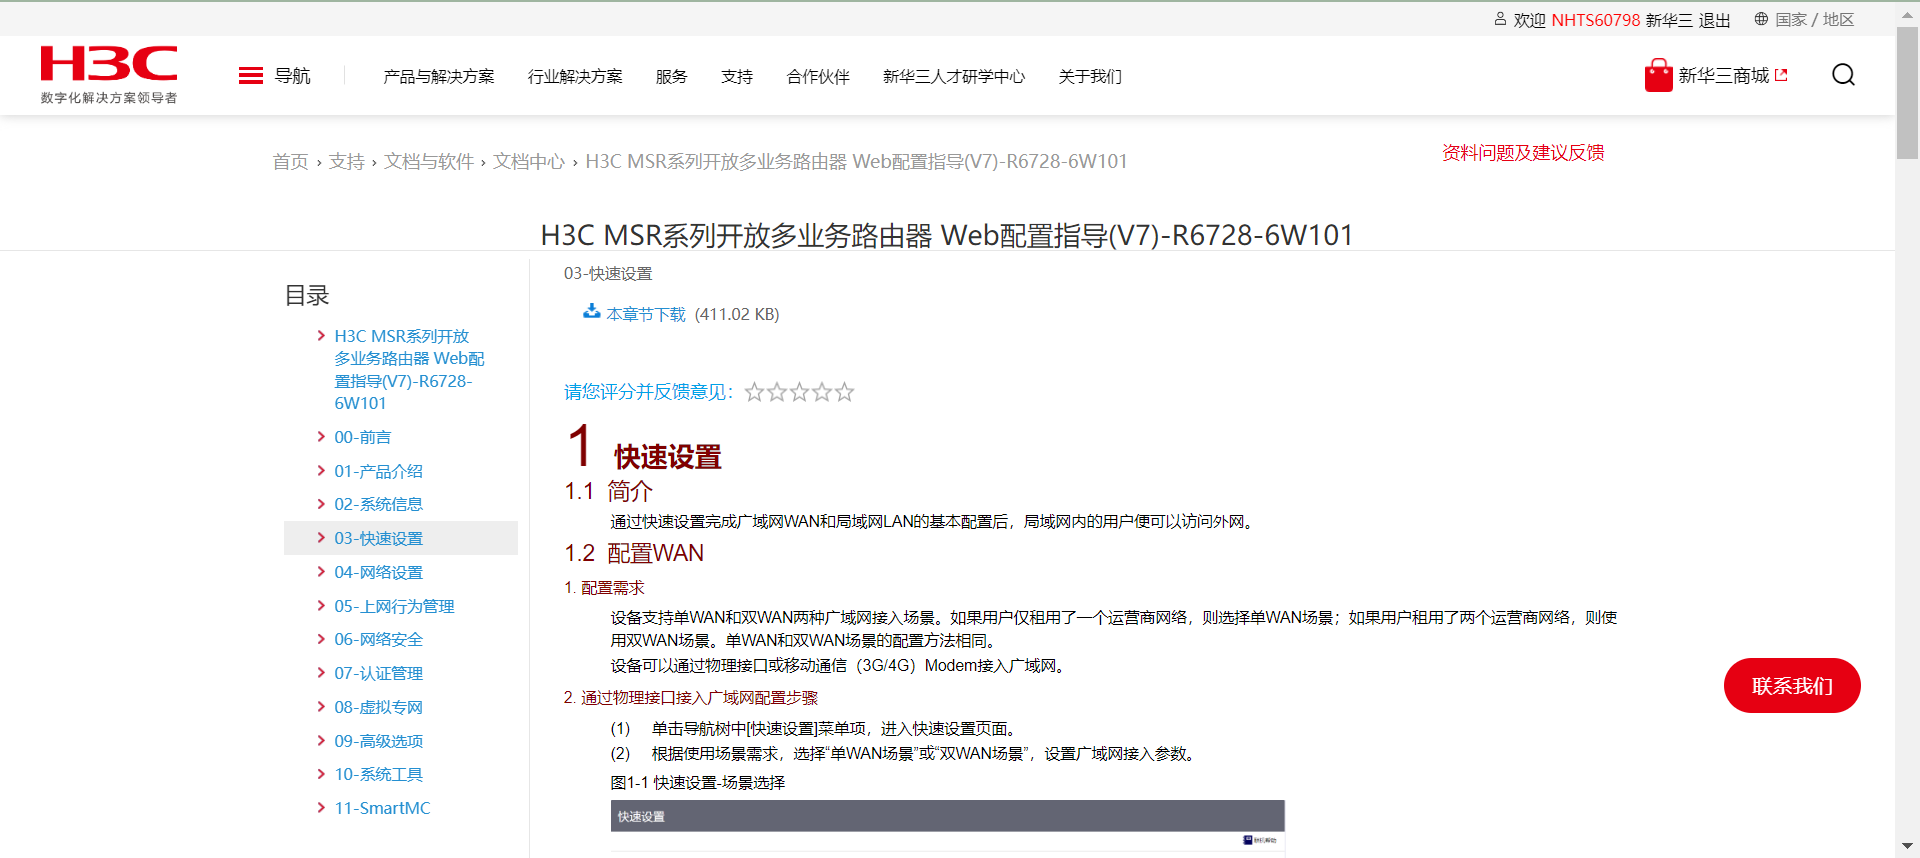Click the 1.1 简介 heading
Screen dimensions: 1920x858
pyautogui.click(x=608, y=491)
